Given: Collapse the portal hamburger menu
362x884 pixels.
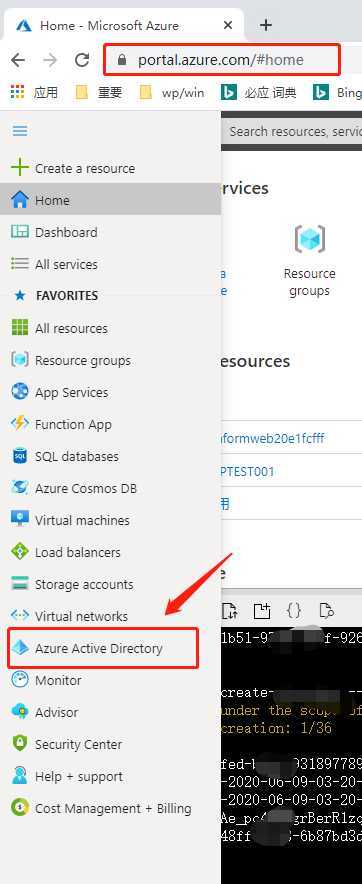Looking at the screenshot, I should 20,131.
